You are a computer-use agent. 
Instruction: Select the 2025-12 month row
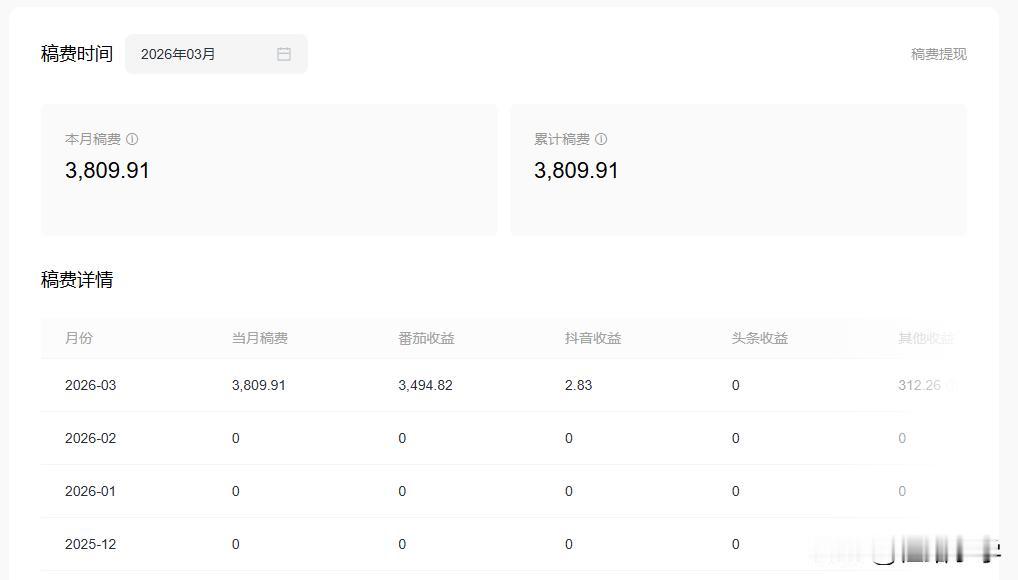[91, 544]
